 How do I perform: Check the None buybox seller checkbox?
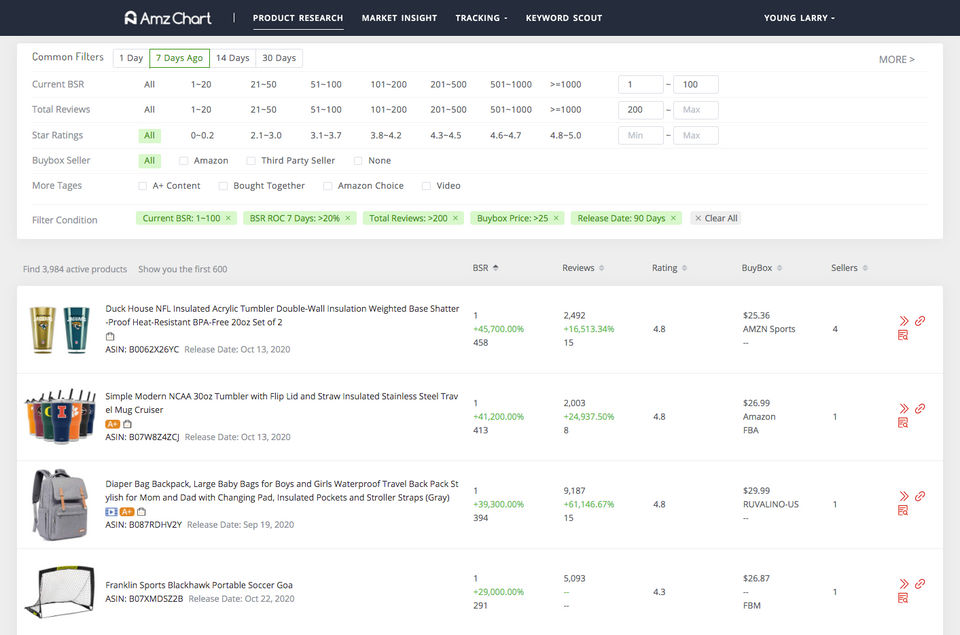(358, 160)
